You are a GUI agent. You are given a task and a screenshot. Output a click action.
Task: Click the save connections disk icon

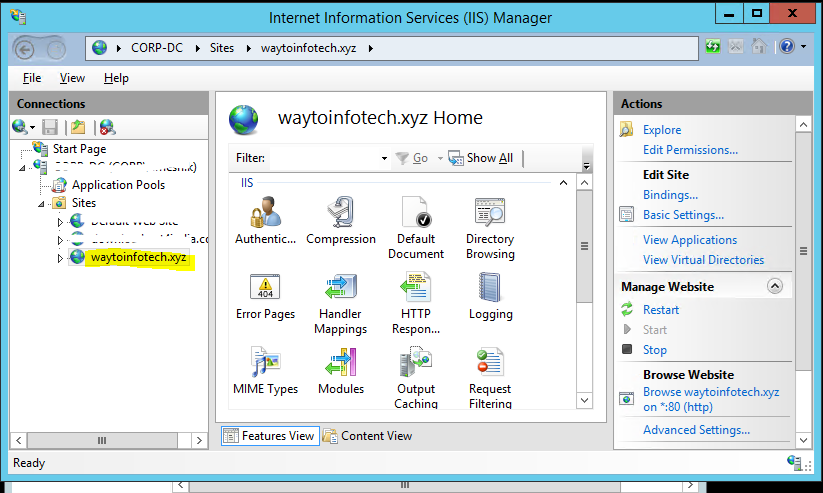tap(50, 127)
